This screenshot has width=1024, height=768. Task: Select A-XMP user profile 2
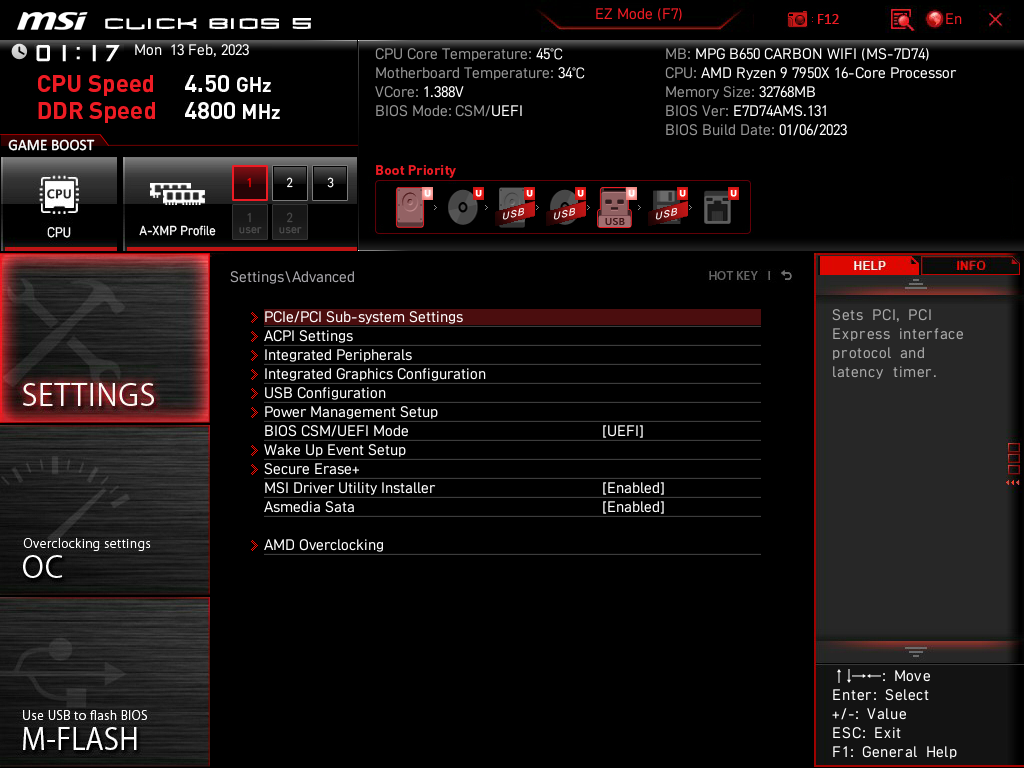(290, 223)
